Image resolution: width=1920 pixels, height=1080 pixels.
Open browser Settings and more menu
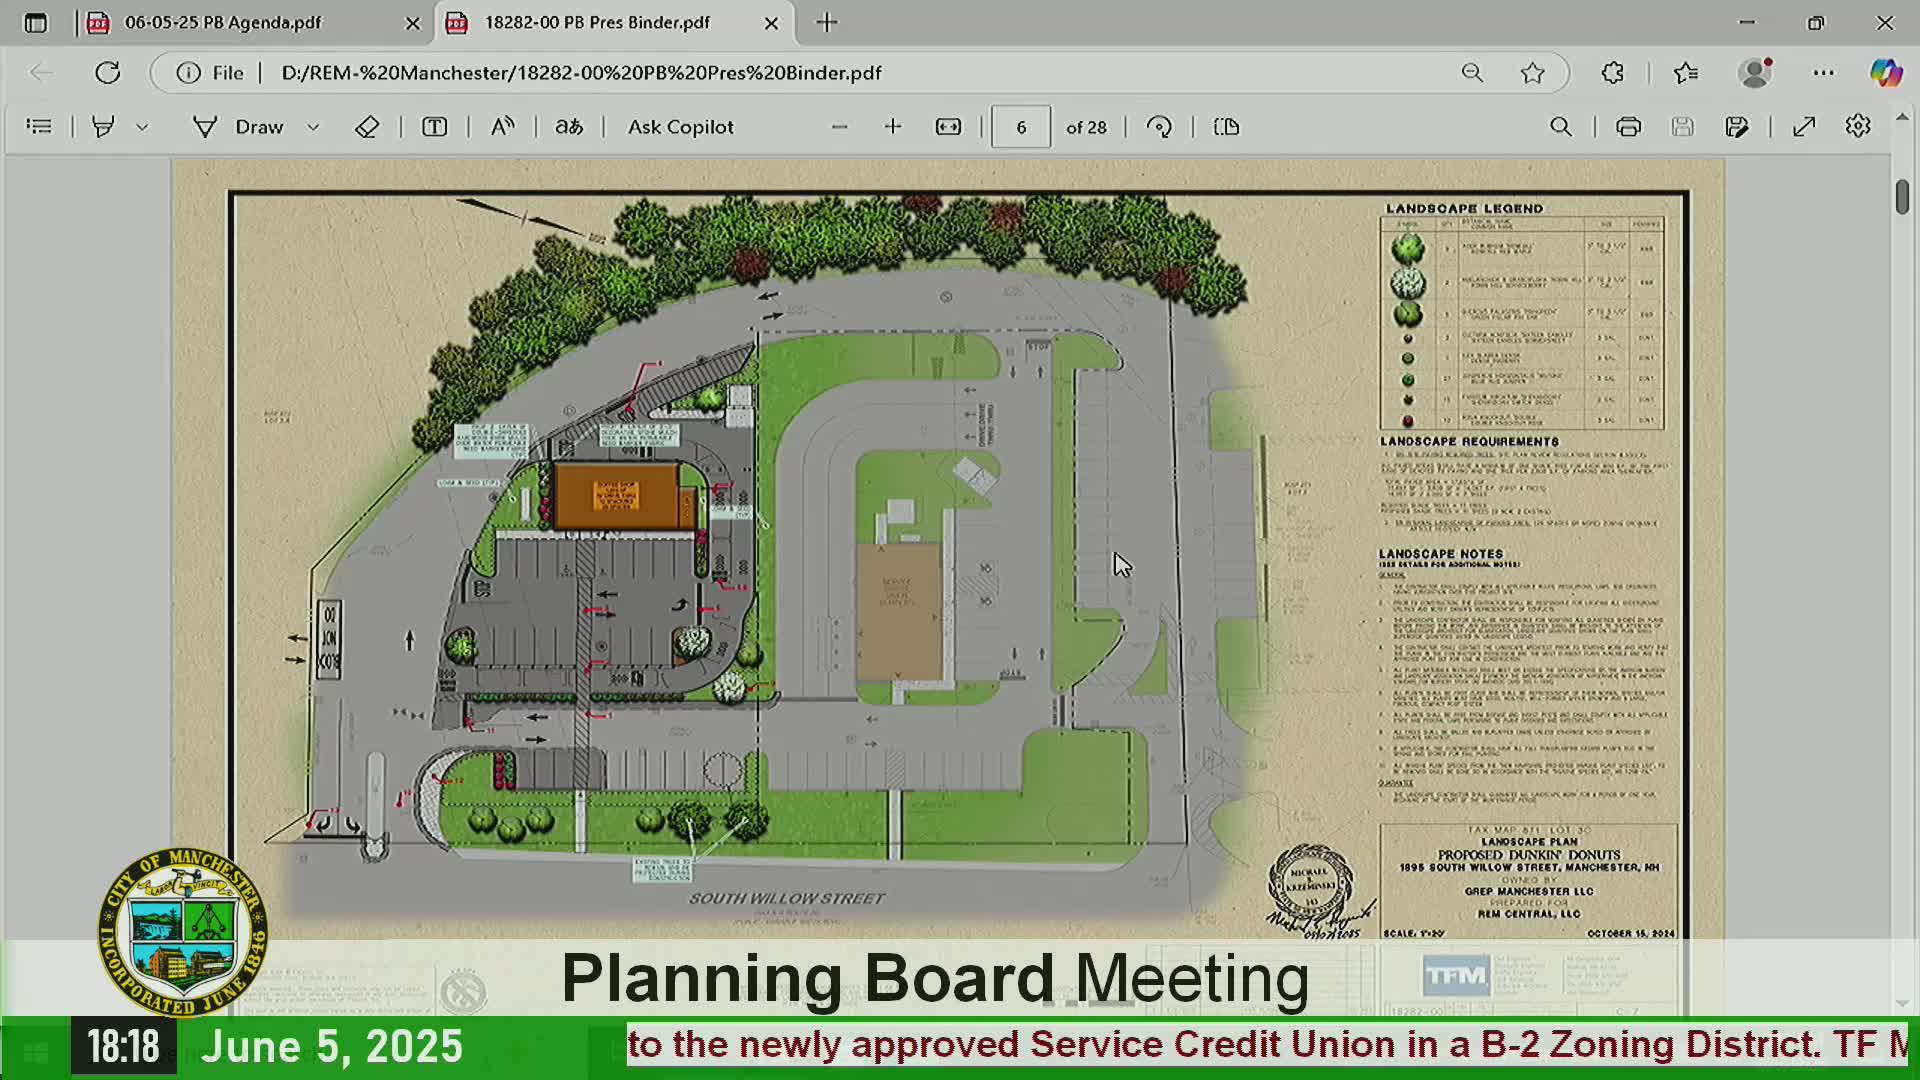tap(1823, 73)
